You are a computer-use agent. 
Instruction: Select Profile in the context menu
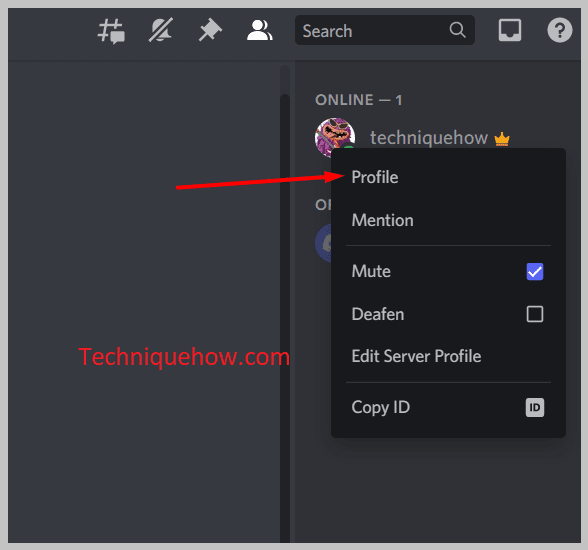[x=448, y=177]
